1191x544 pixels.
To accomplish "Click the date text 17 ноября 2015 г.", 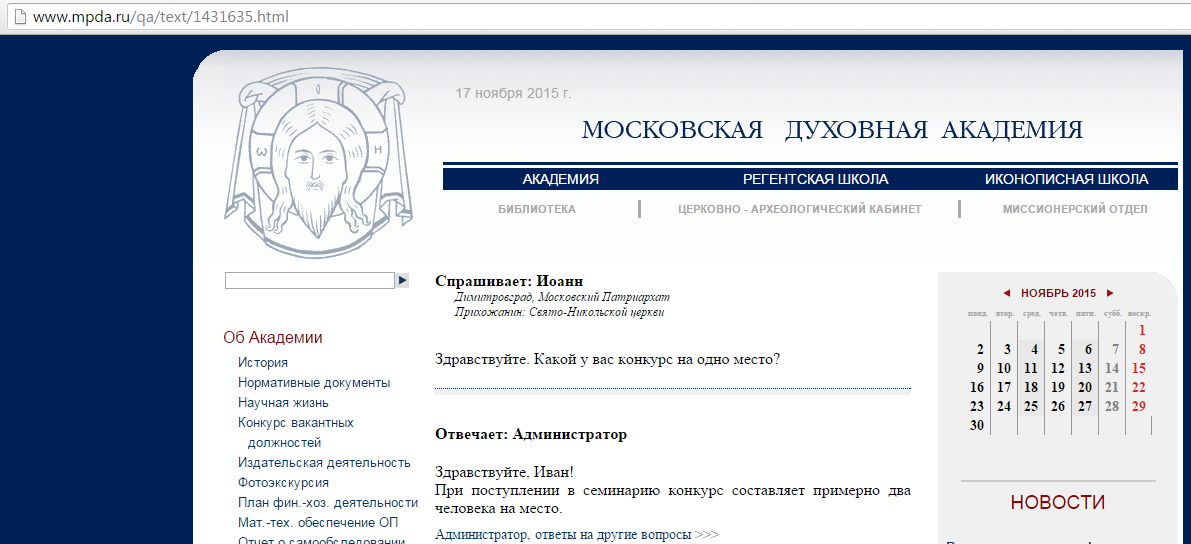I will coord(513,93).
